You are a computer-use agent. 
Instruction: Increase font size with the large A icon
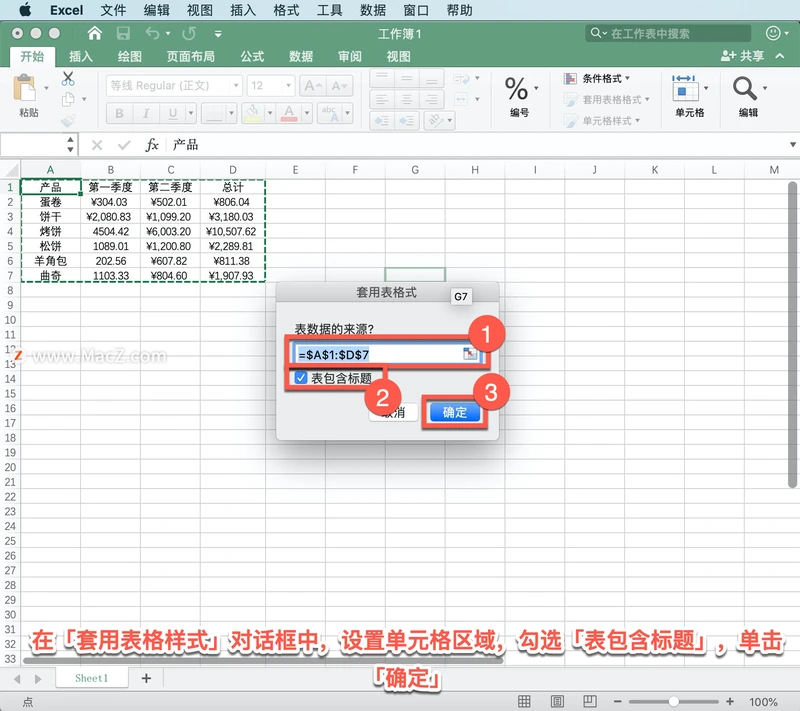click(x=313, y=86)
